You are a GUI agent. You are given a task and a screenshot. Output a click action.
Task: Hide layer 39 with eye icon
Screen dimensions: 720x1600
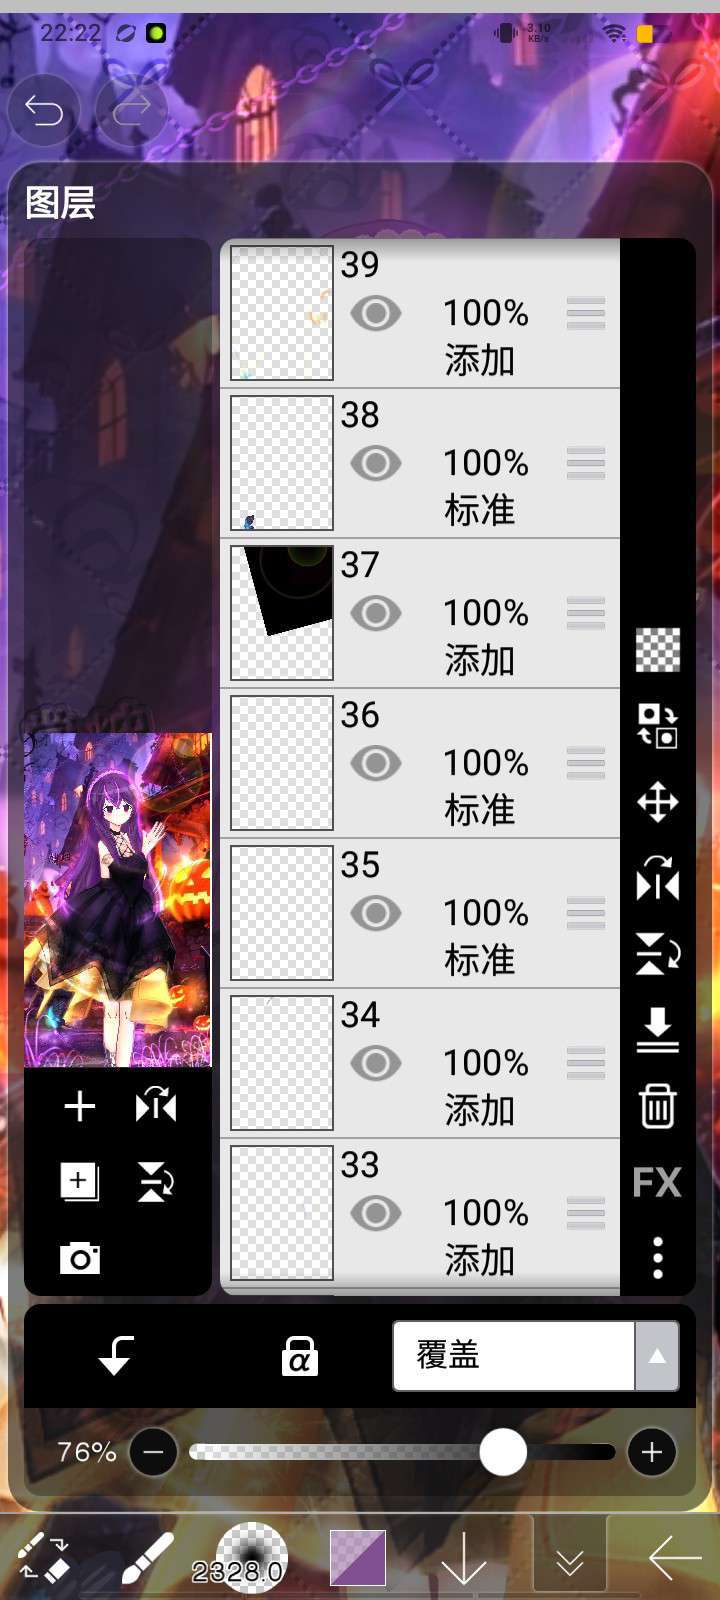pos(376,313)
